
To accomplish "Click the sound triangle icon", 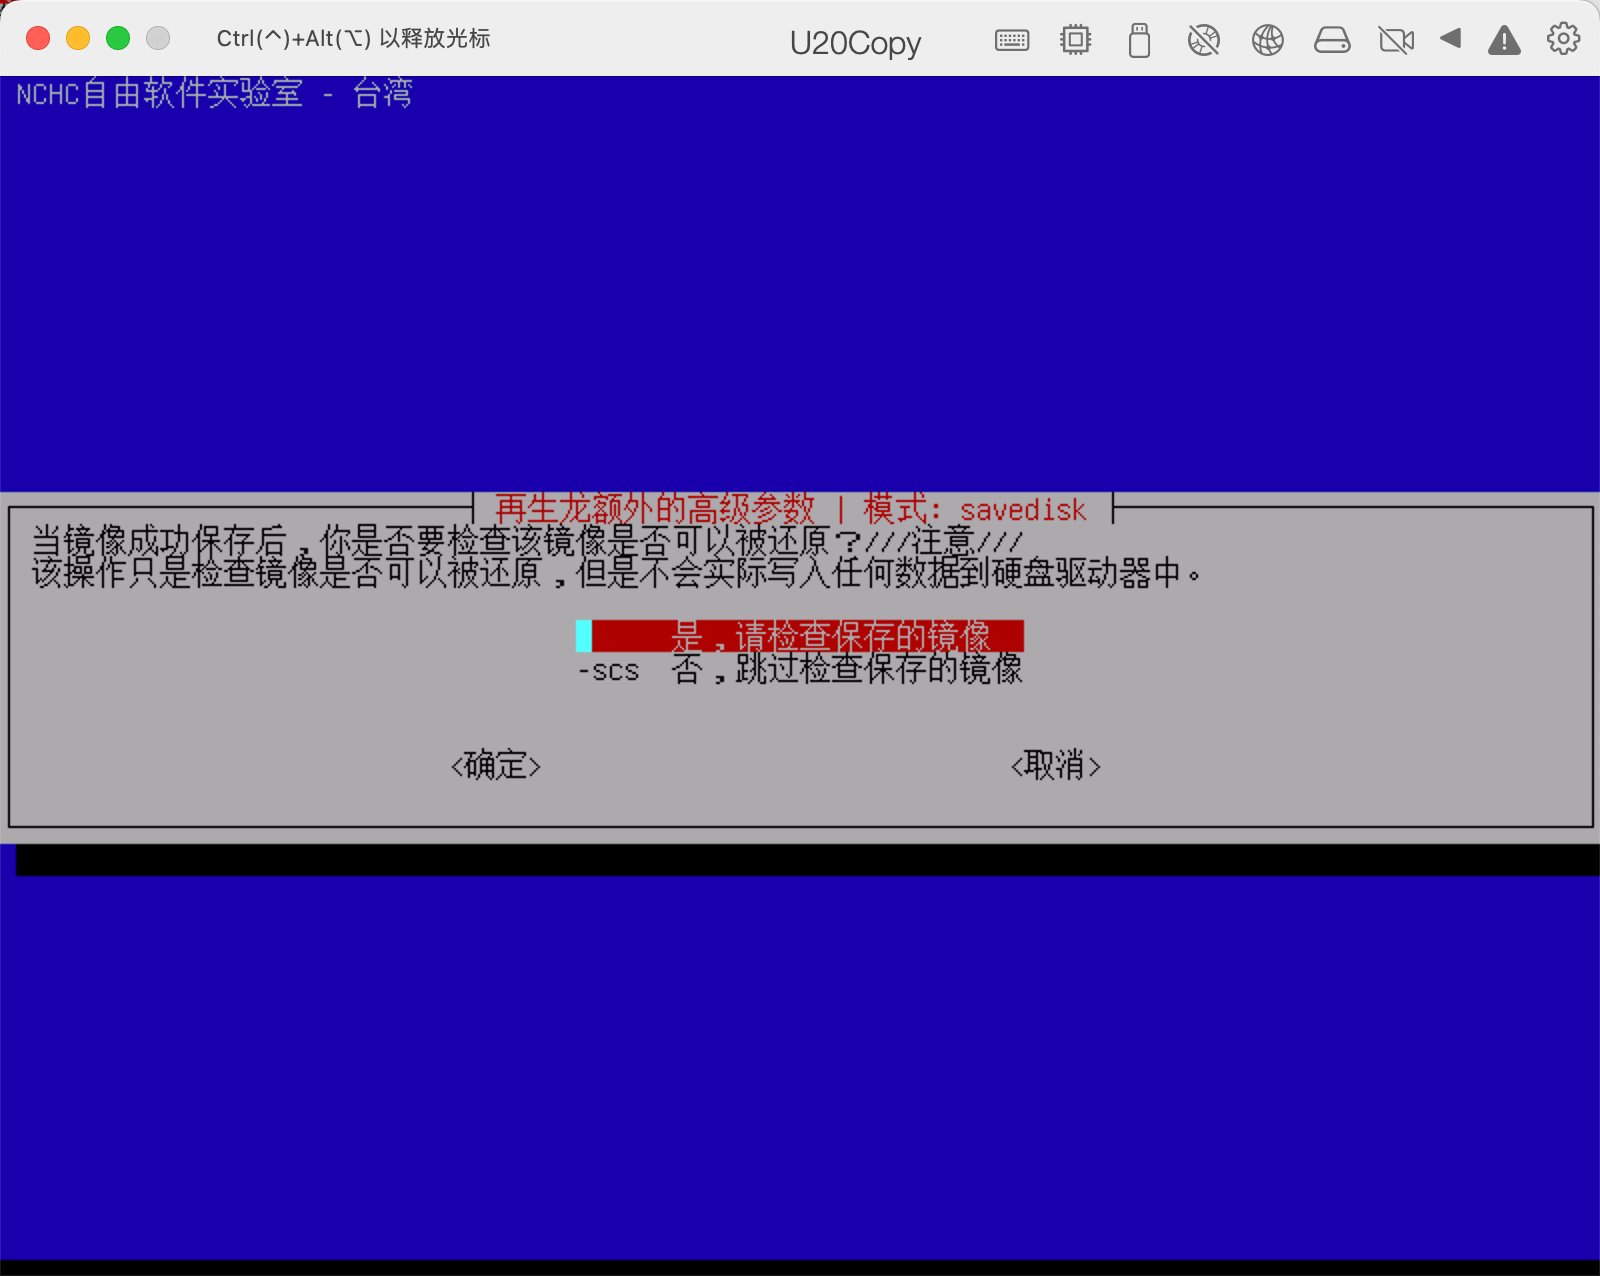I will [1450, 40].
